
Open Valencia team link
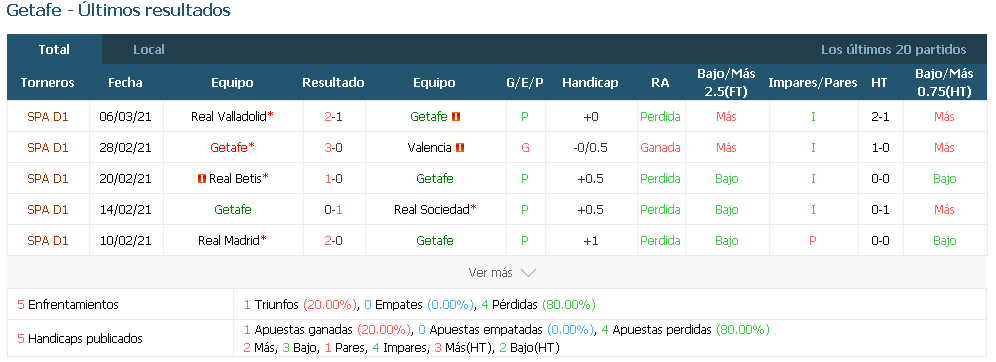[429, 148]
